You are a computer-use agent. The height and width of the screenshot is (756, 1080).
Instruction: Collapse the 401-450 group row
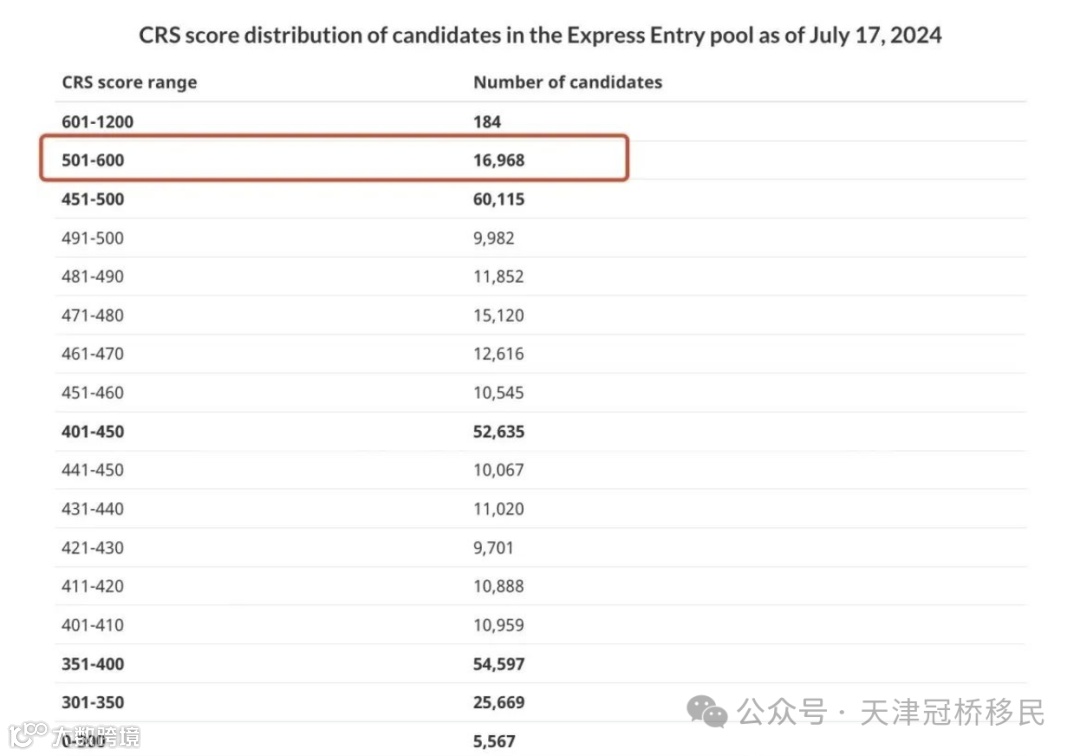(x=94, y=432)
